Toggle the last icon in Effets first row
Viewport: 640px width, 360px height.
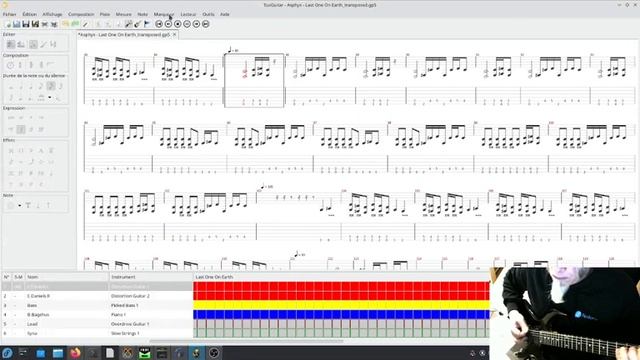pos(51,151)
